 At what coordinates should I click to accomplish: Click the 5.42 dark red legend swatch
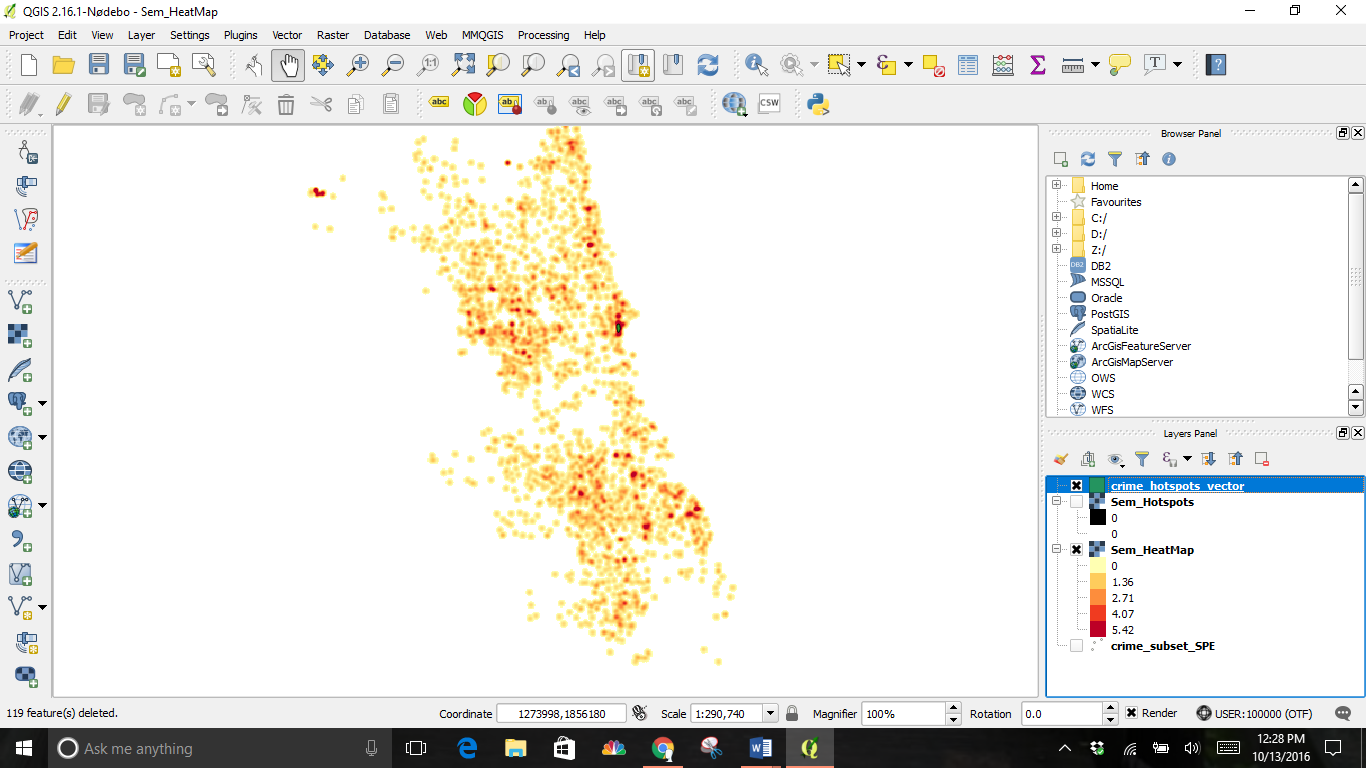1097,630
